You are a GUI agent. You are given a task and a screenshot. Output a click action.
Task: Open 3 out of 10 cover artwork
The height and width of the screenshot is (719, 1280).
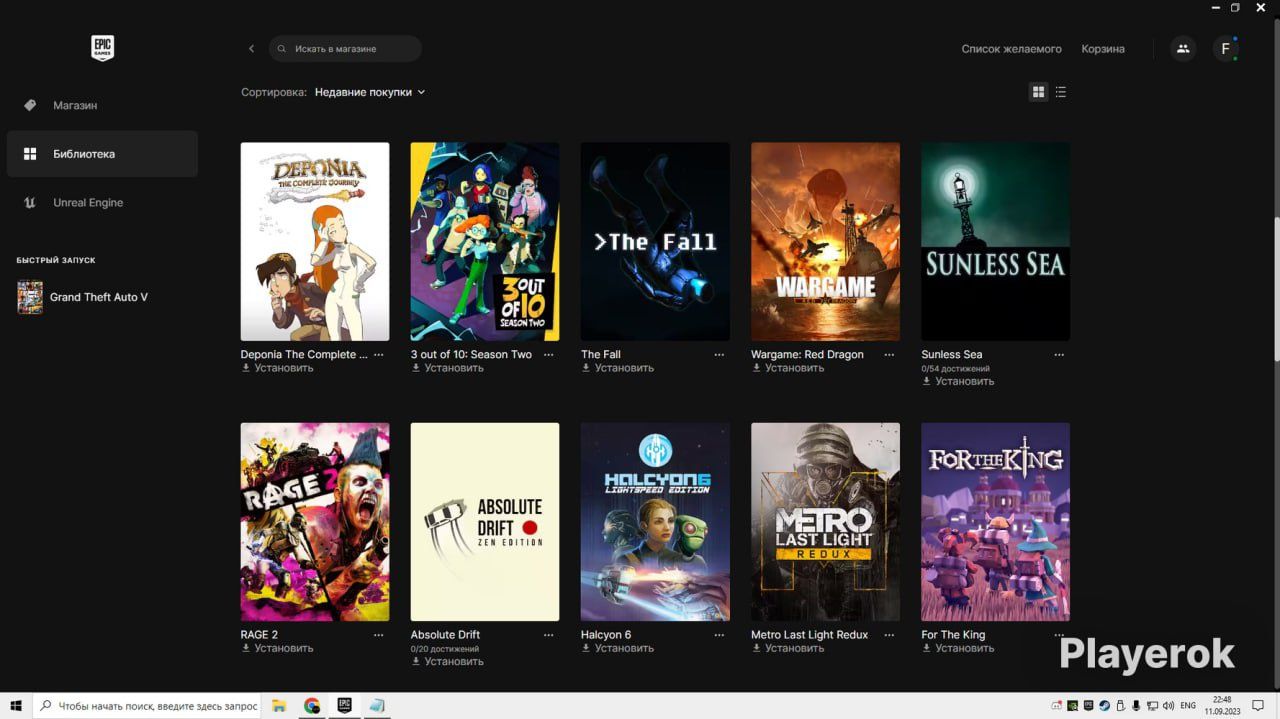pyautogui.click(x=485, y=241)
